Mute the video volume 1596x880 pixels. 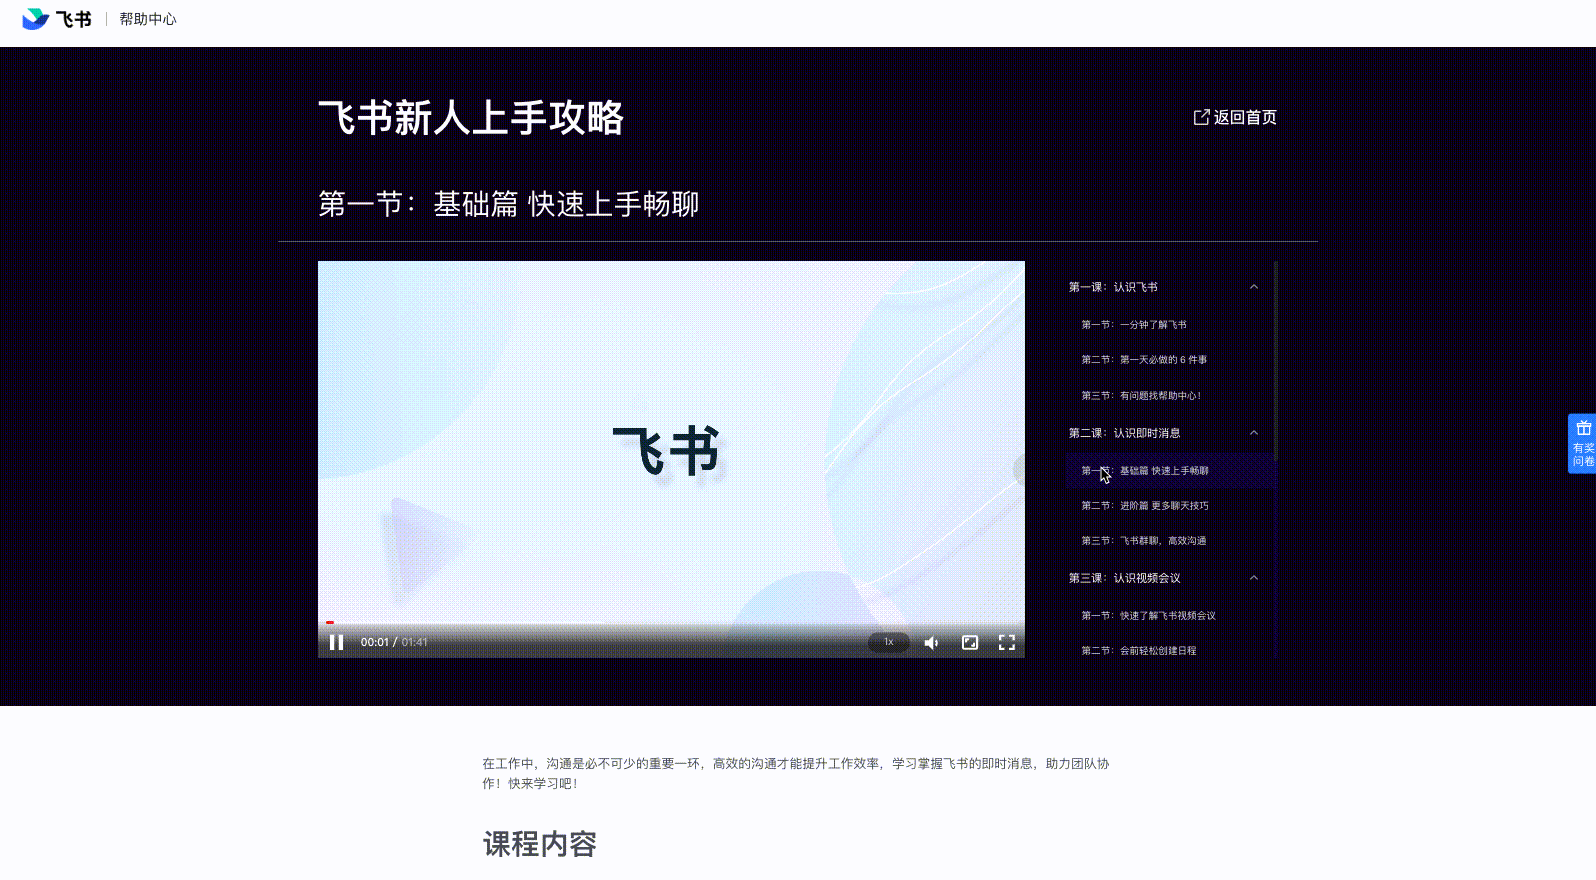(931, 643)
